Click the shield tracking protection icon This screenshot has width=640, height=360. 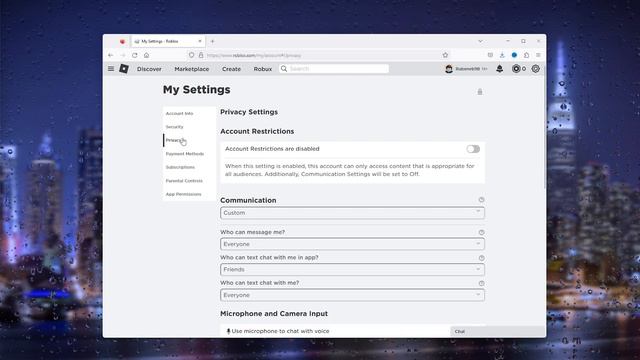point(191,55)
